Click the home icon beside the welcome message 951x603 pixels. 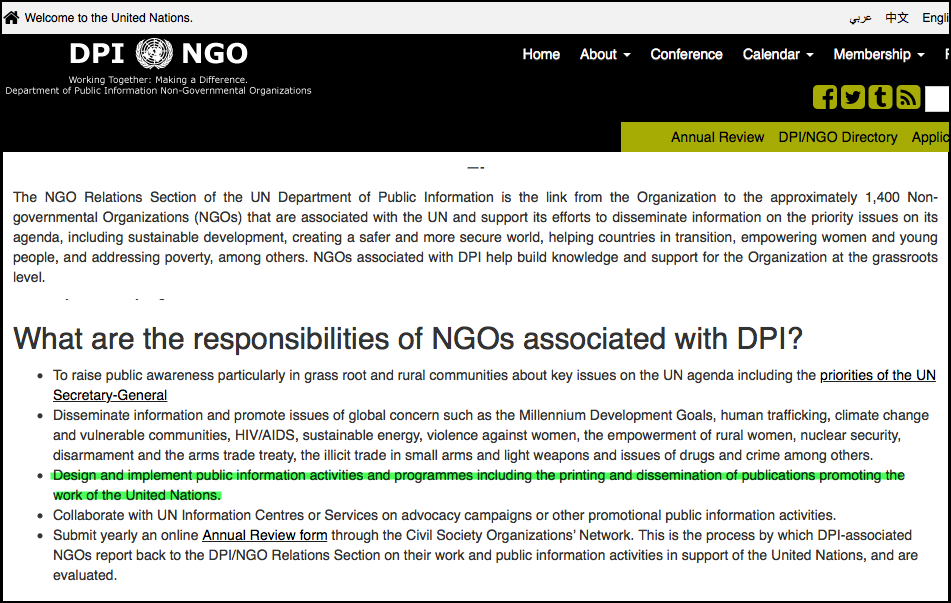pos(14,17)
